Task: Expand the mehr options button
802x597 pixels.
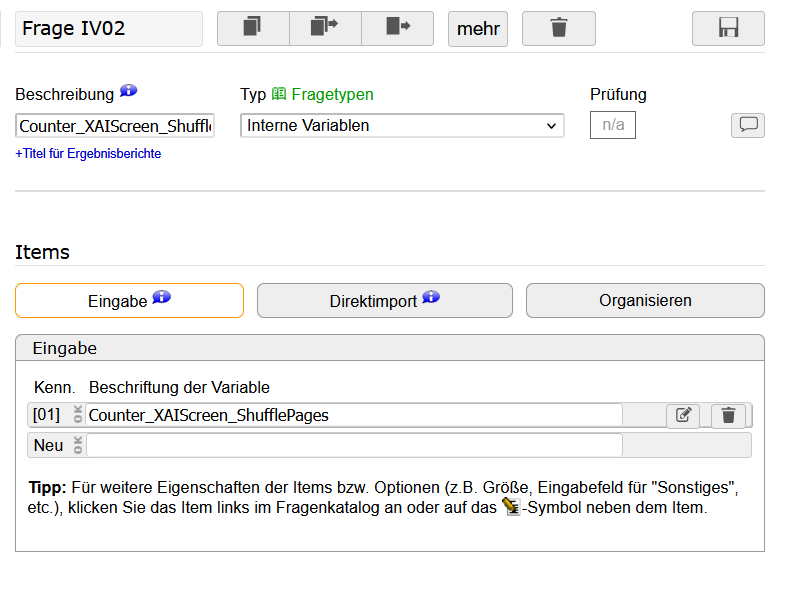Action: (478, 29)
